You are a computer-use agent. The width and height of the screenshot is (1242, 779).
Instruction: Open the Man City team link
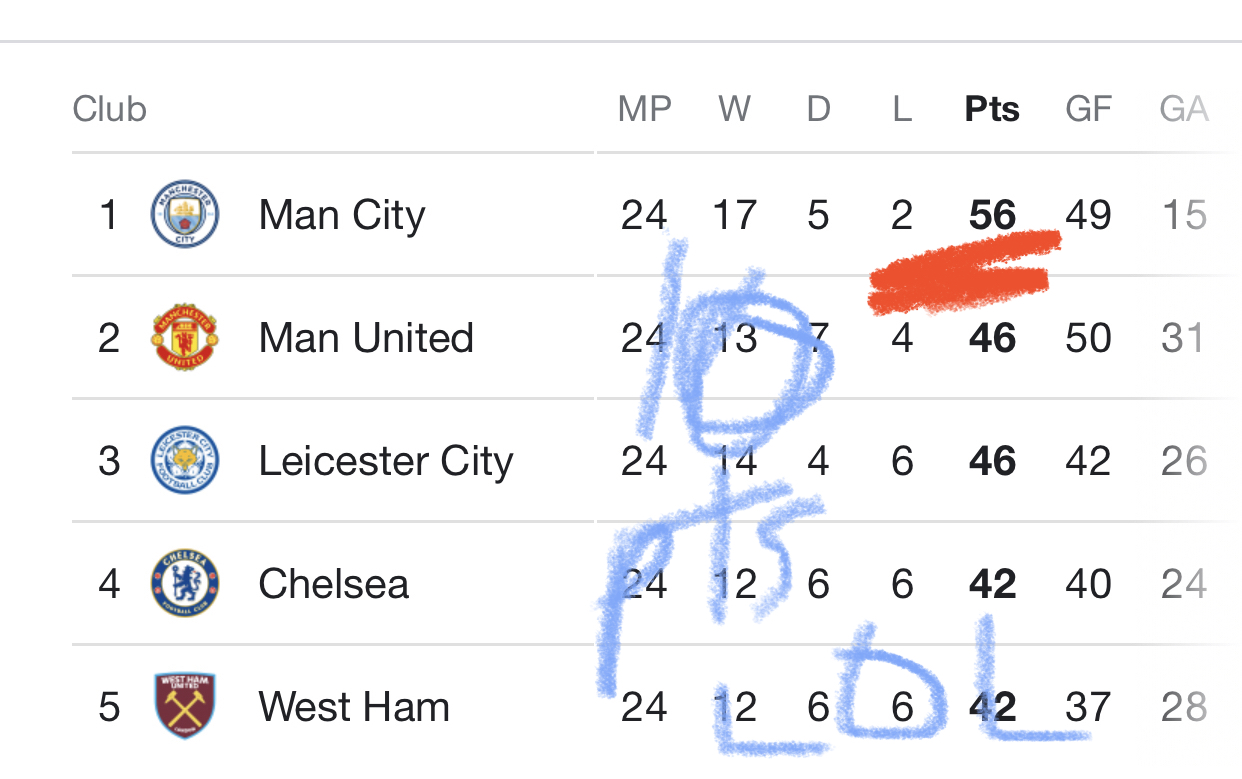(342, 216)
